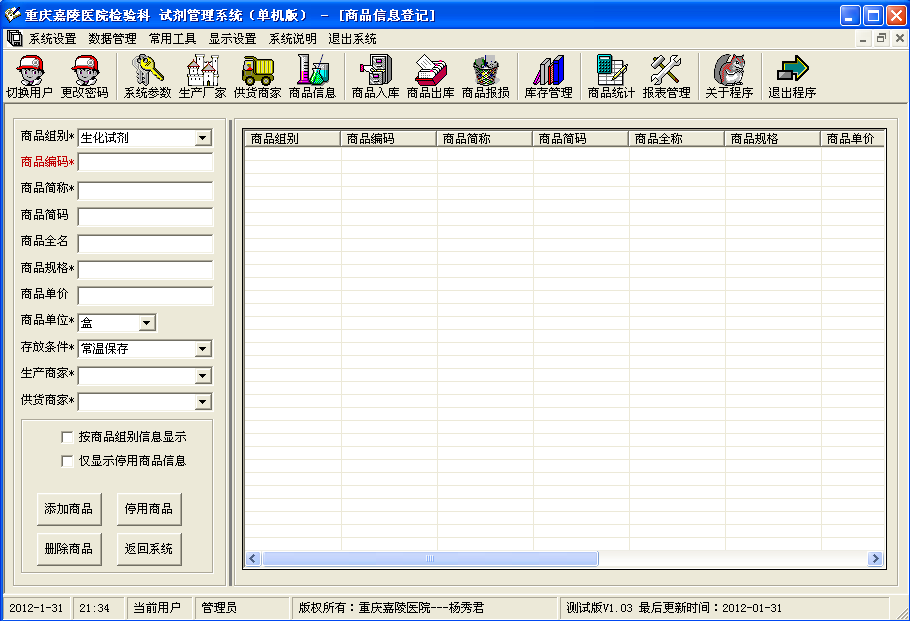Click the 退出系统 menu item
The width and height of the screenshot is (910, 621).
pos(352,39)
